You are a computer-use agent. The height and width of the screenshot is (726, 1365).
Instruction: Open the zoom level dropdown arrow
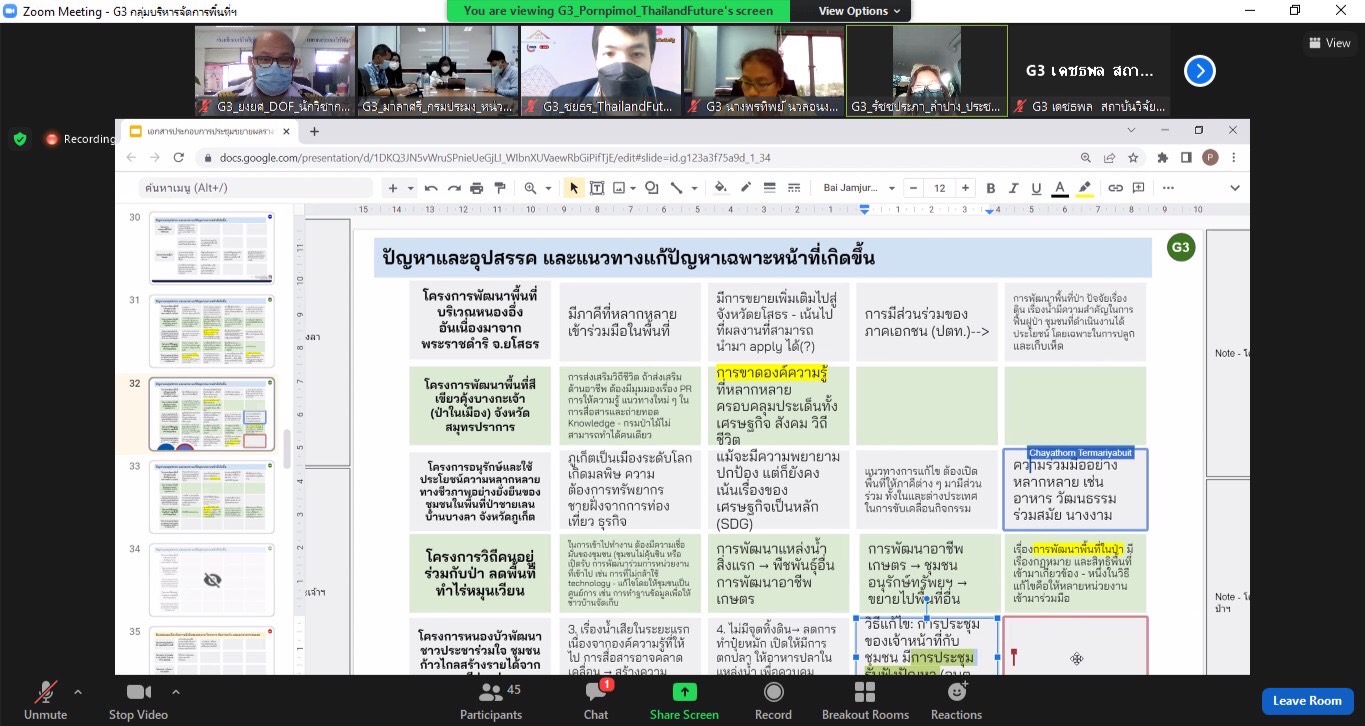[x=546, y=188]
